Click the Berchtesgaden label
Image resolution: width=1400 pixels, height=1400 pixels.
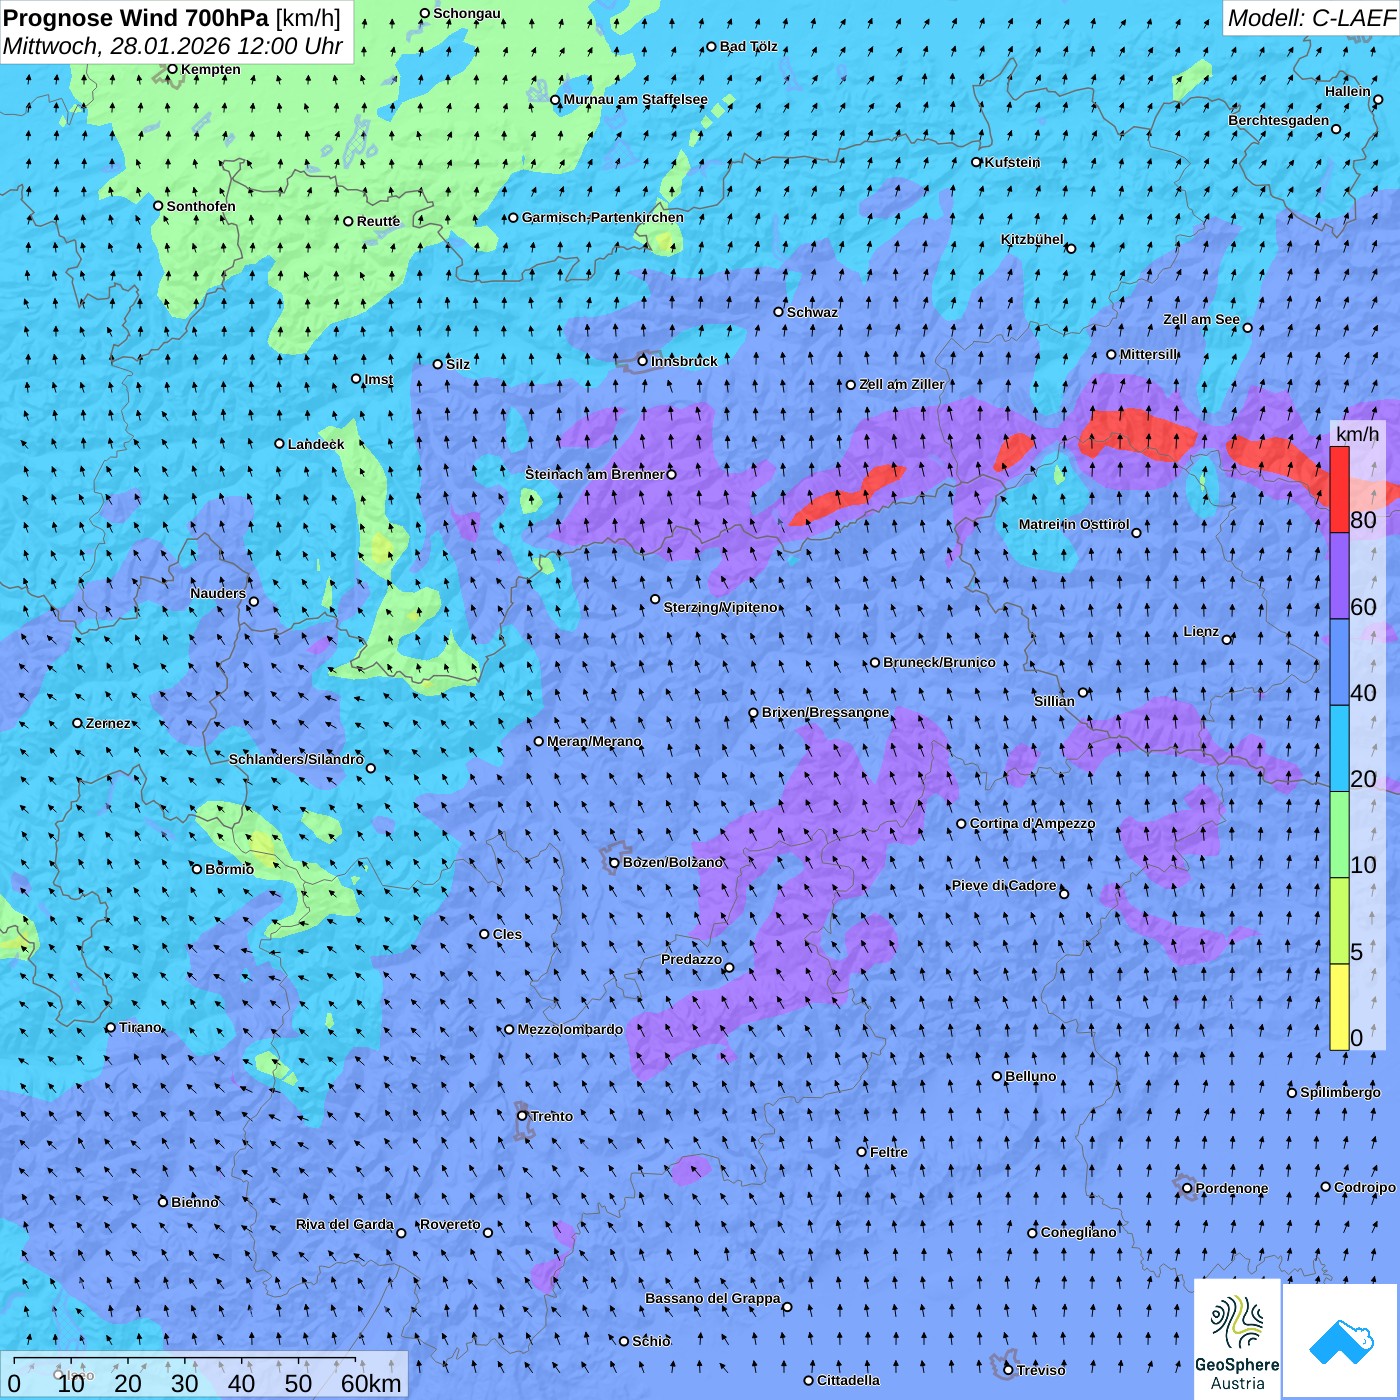1279,120
